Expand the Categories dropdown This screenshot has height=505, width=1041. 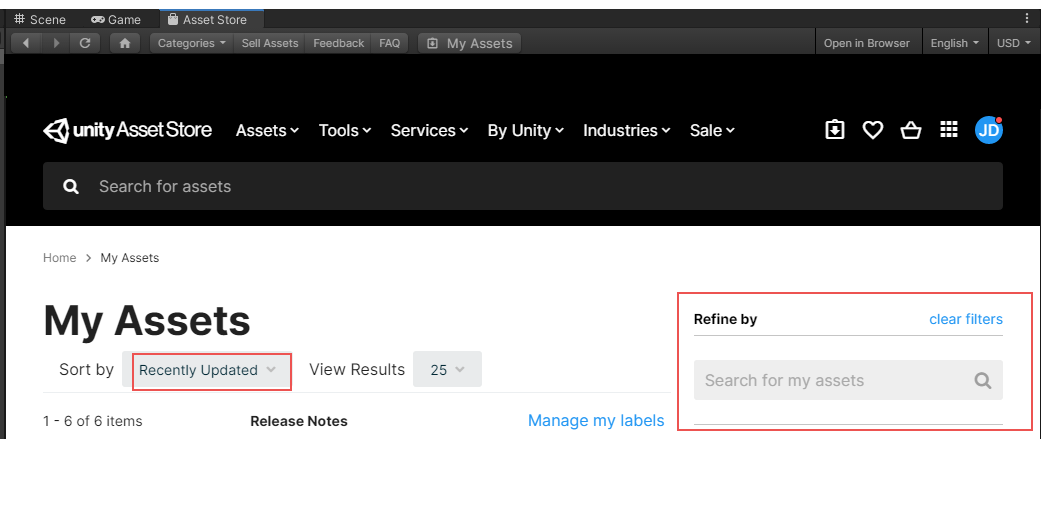[192, 43]
